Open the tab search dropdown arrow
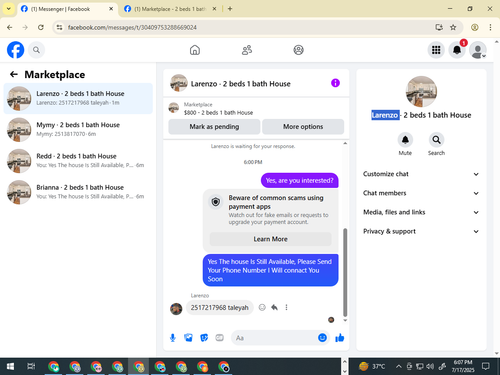 coord(9,9)
